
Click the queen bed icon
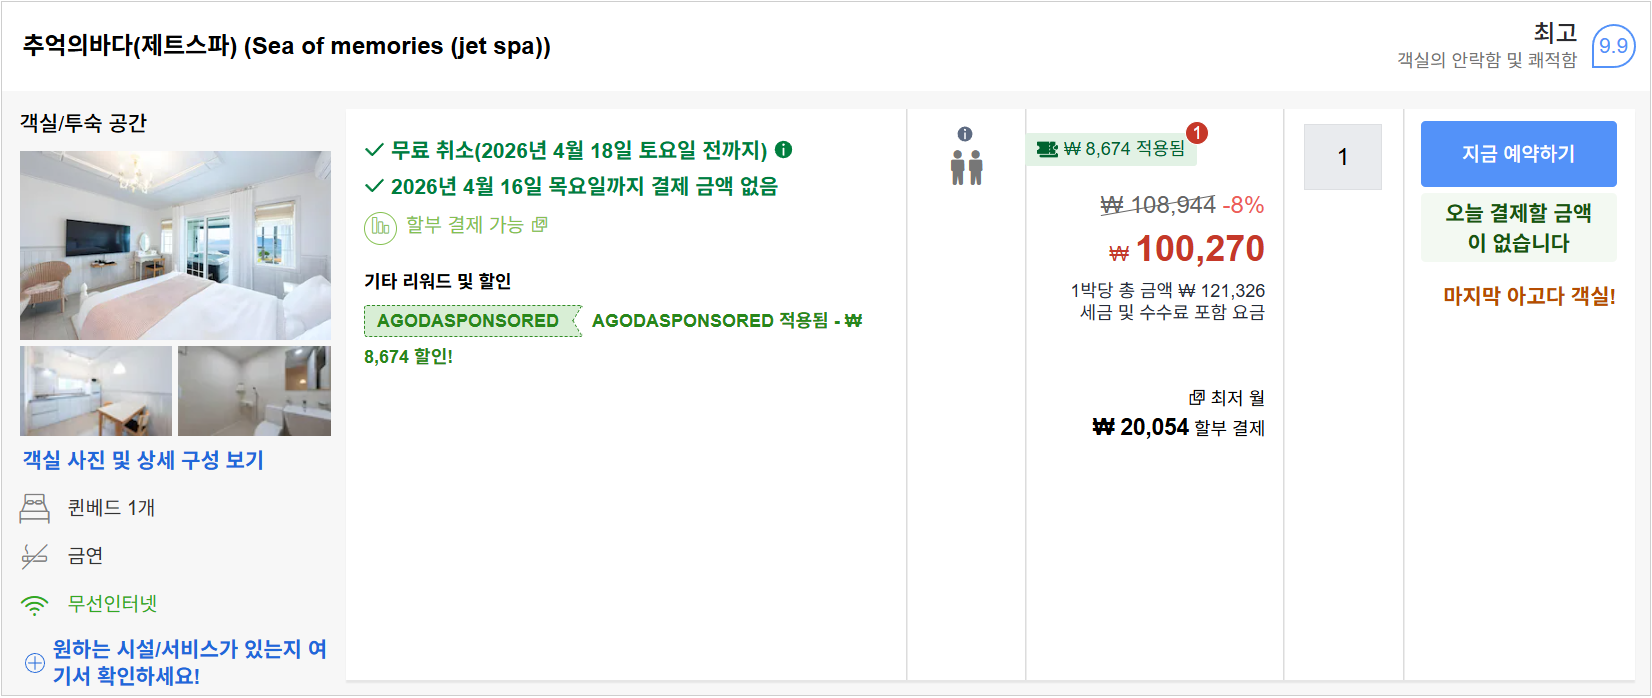(35, 508)
